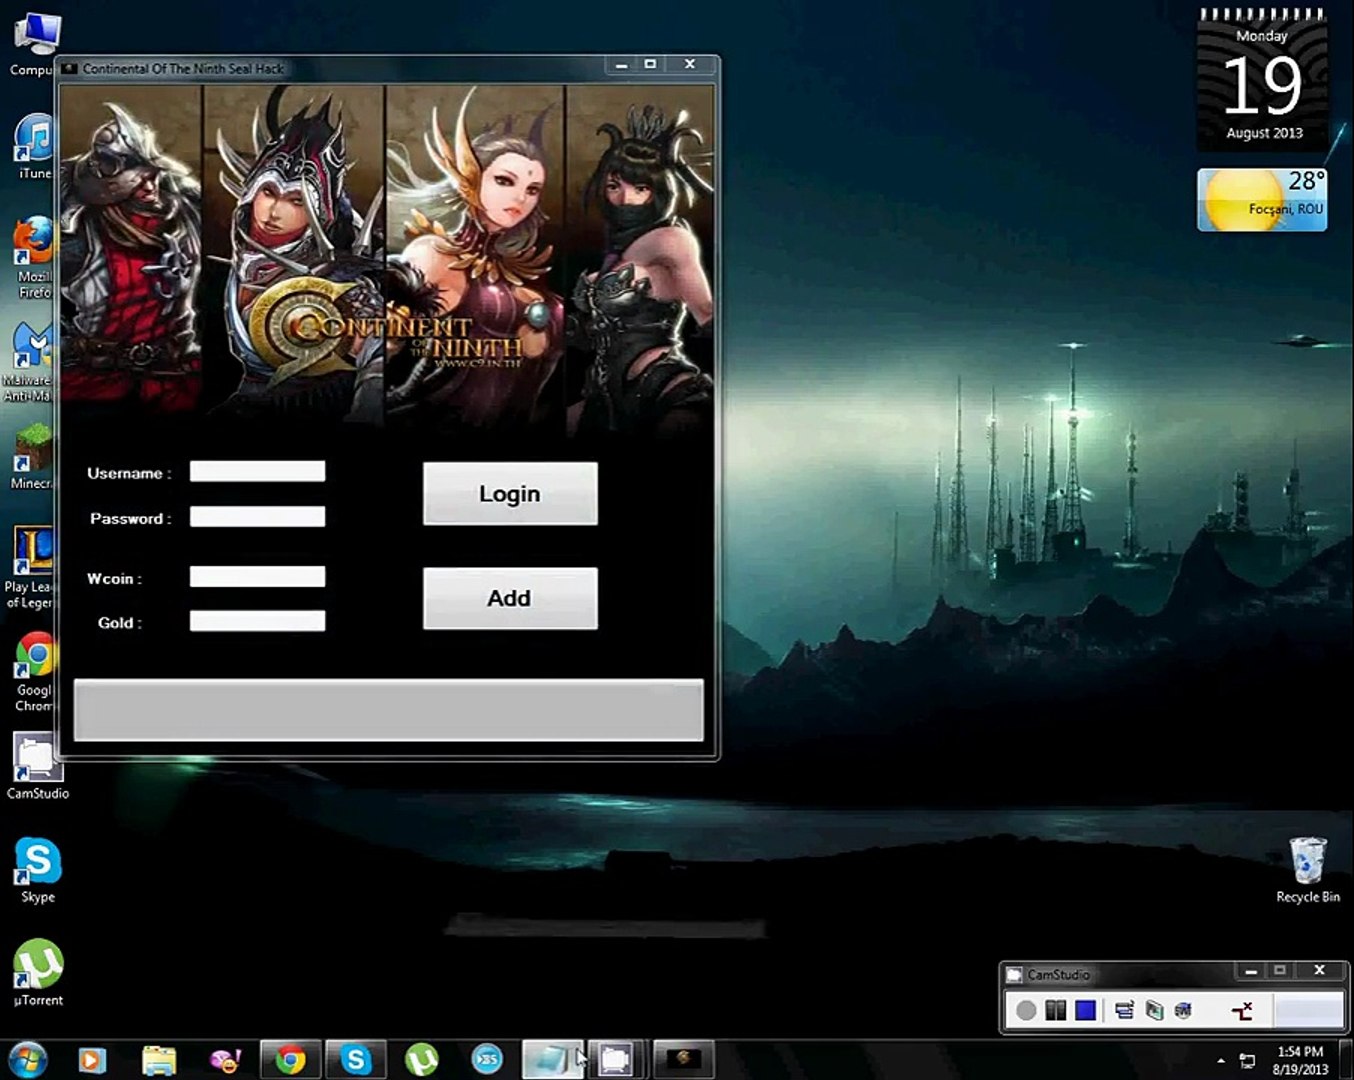Show hidden system tray icons
The width and height of the screenshot is (1354, 1080).
1221,1060
